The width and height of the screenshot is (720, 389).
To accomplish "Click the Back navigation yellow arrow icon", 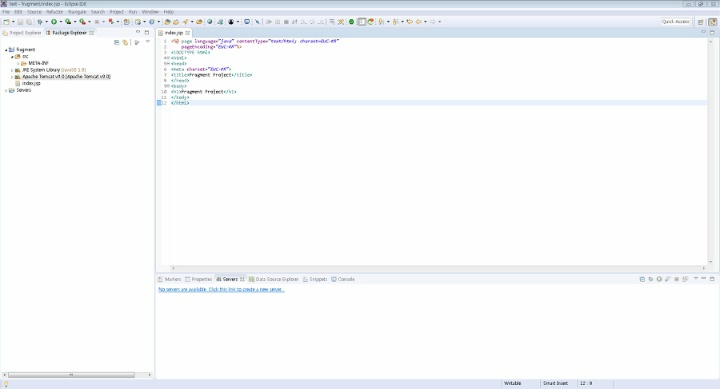I will pyautogui.click(x=418, y=22).
